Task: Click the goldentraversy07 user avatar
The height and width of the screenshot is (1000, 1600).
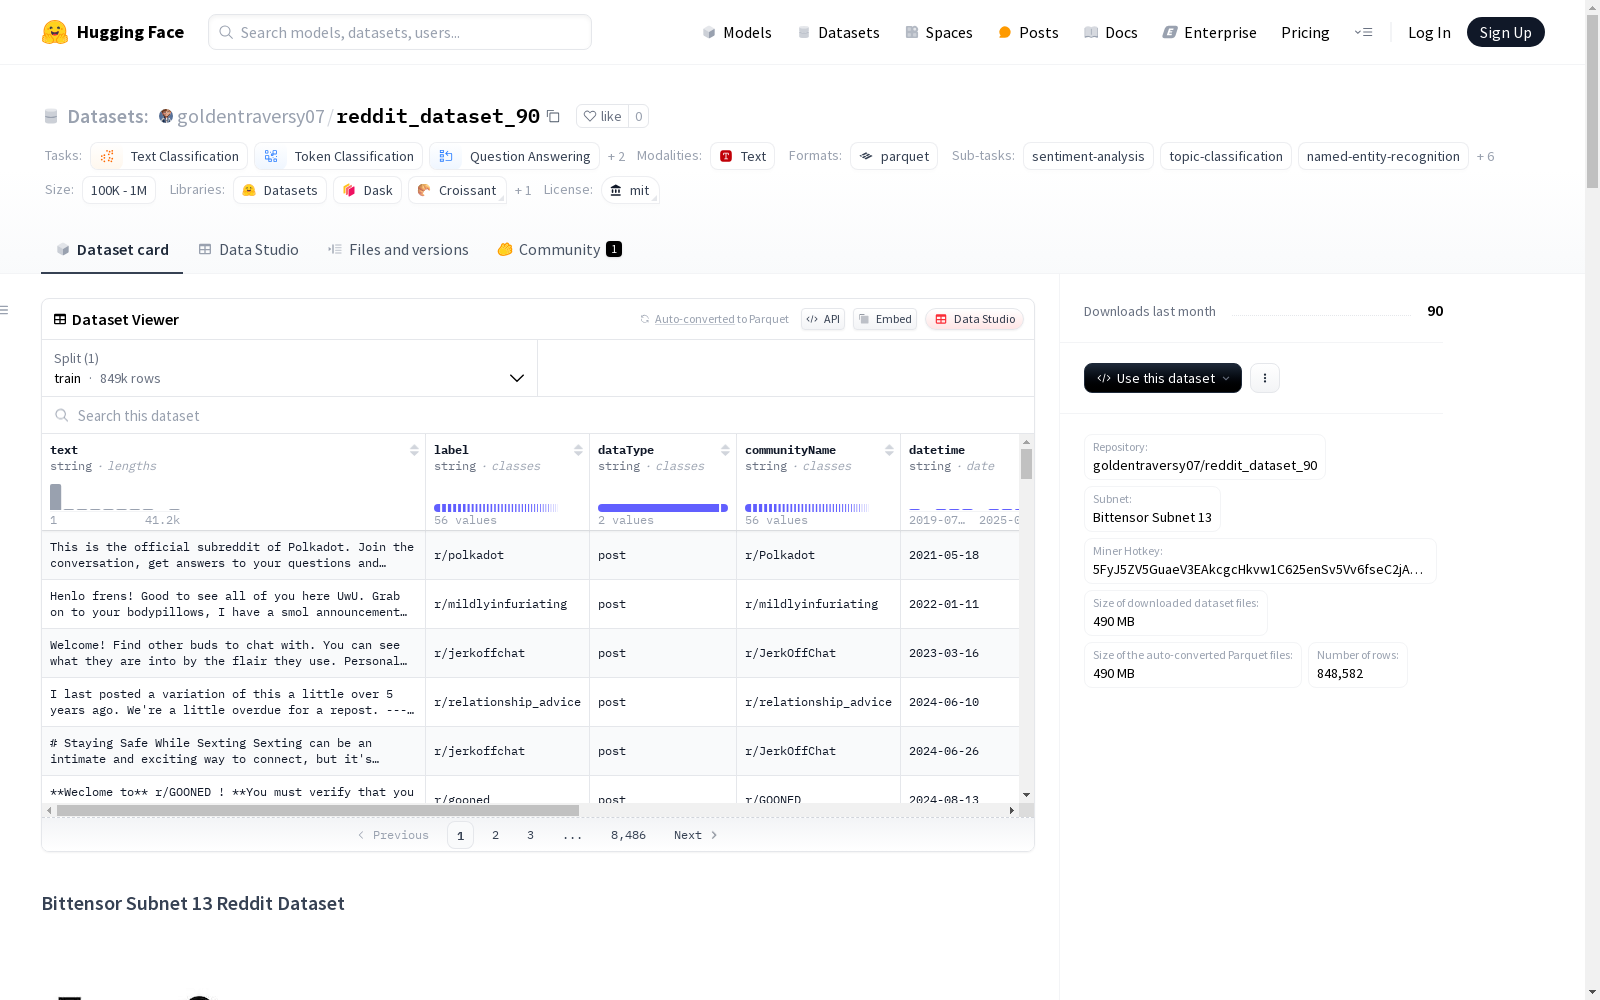Action: (166, 116)
